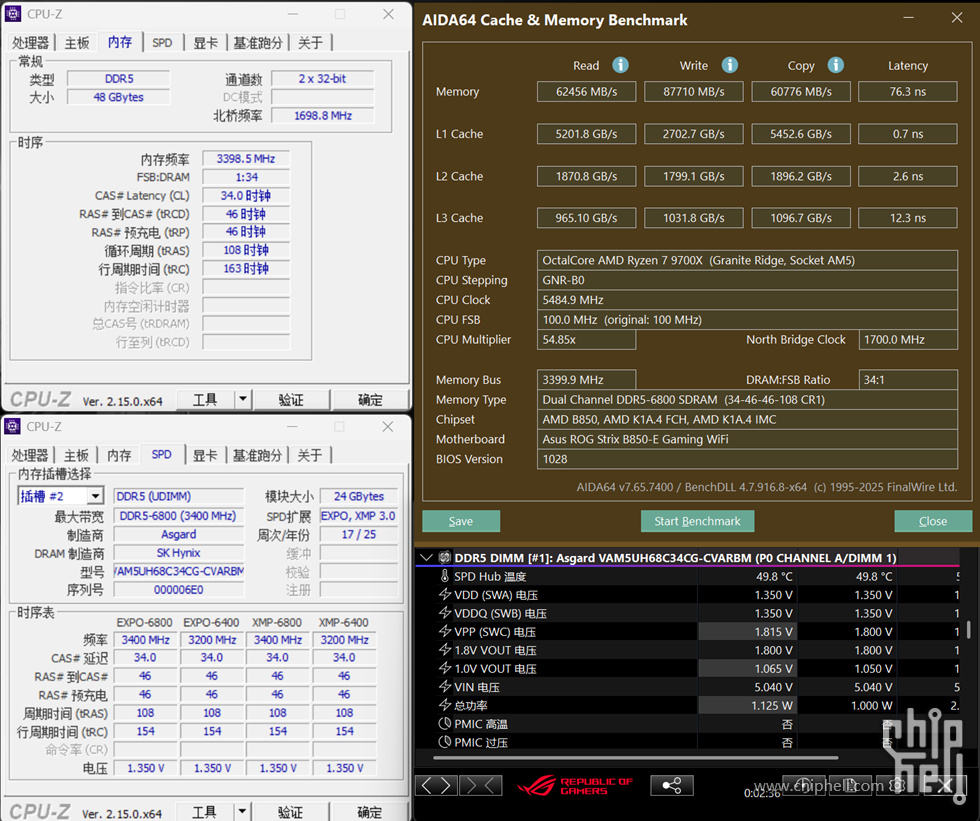Open 显卡 tab in bottom CPU-Z window

tap(205, 455)
